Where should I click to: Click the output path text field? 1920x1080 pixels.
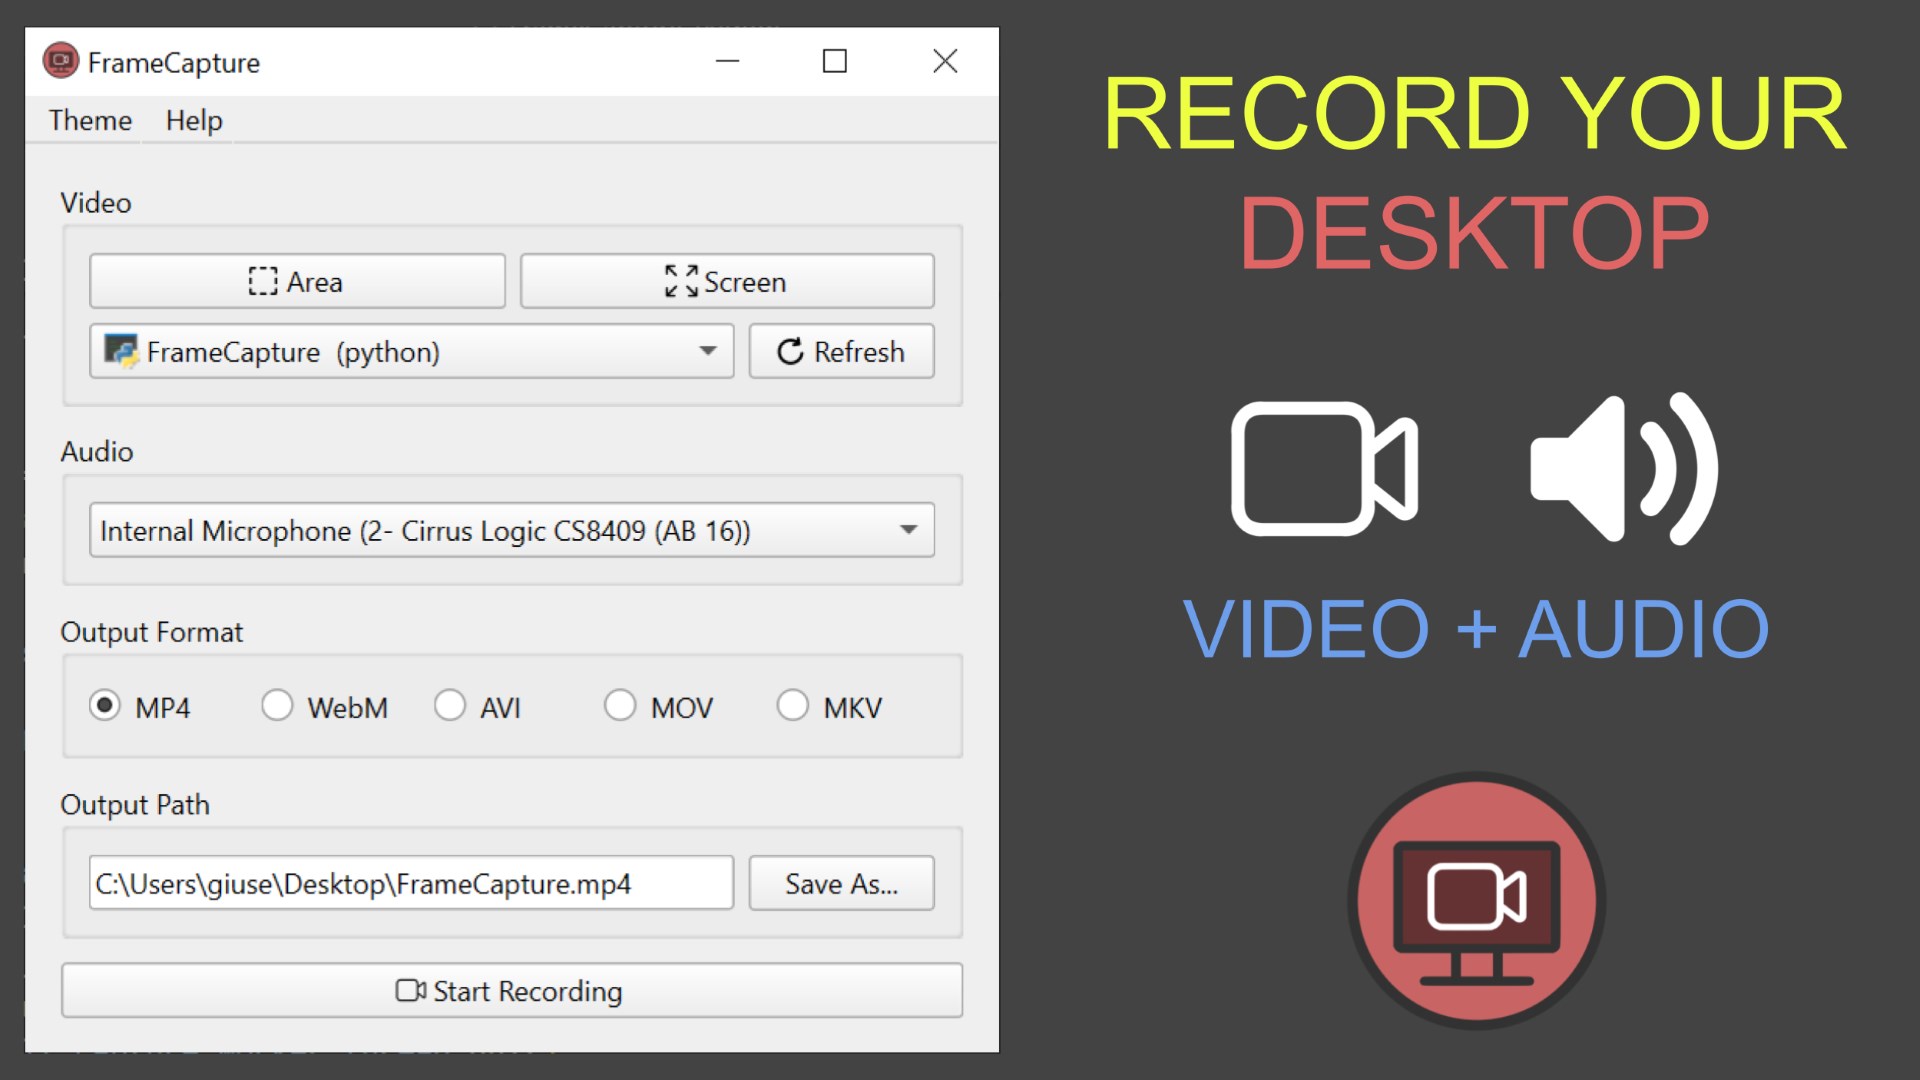[410, 883]
